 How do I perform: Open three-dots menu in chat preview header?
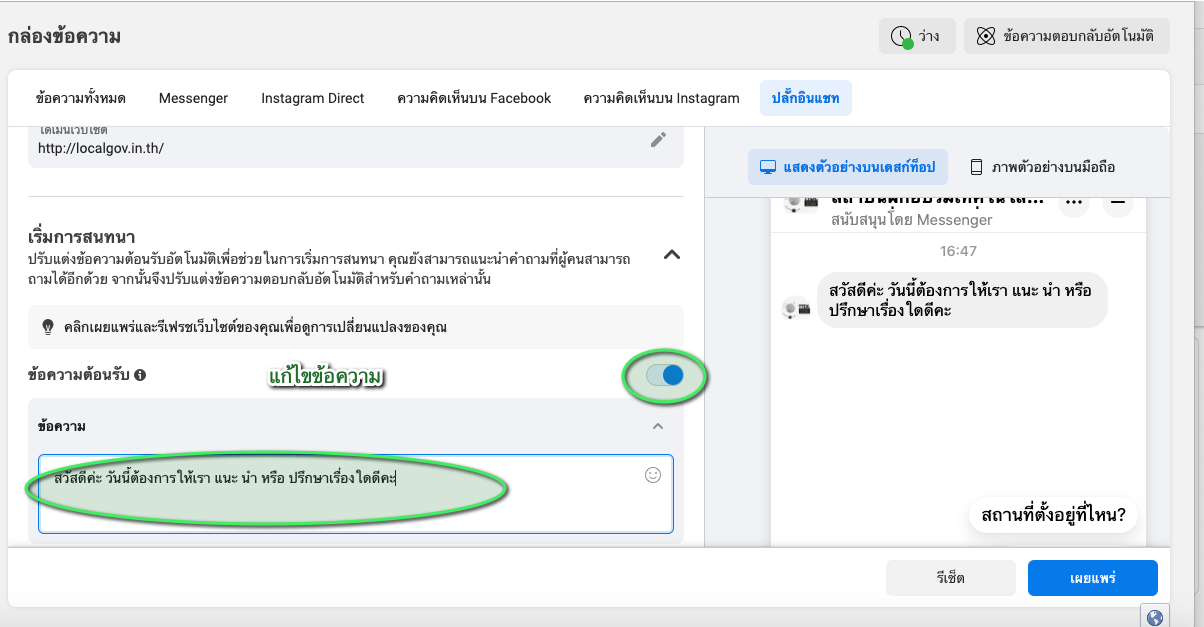1073,203
